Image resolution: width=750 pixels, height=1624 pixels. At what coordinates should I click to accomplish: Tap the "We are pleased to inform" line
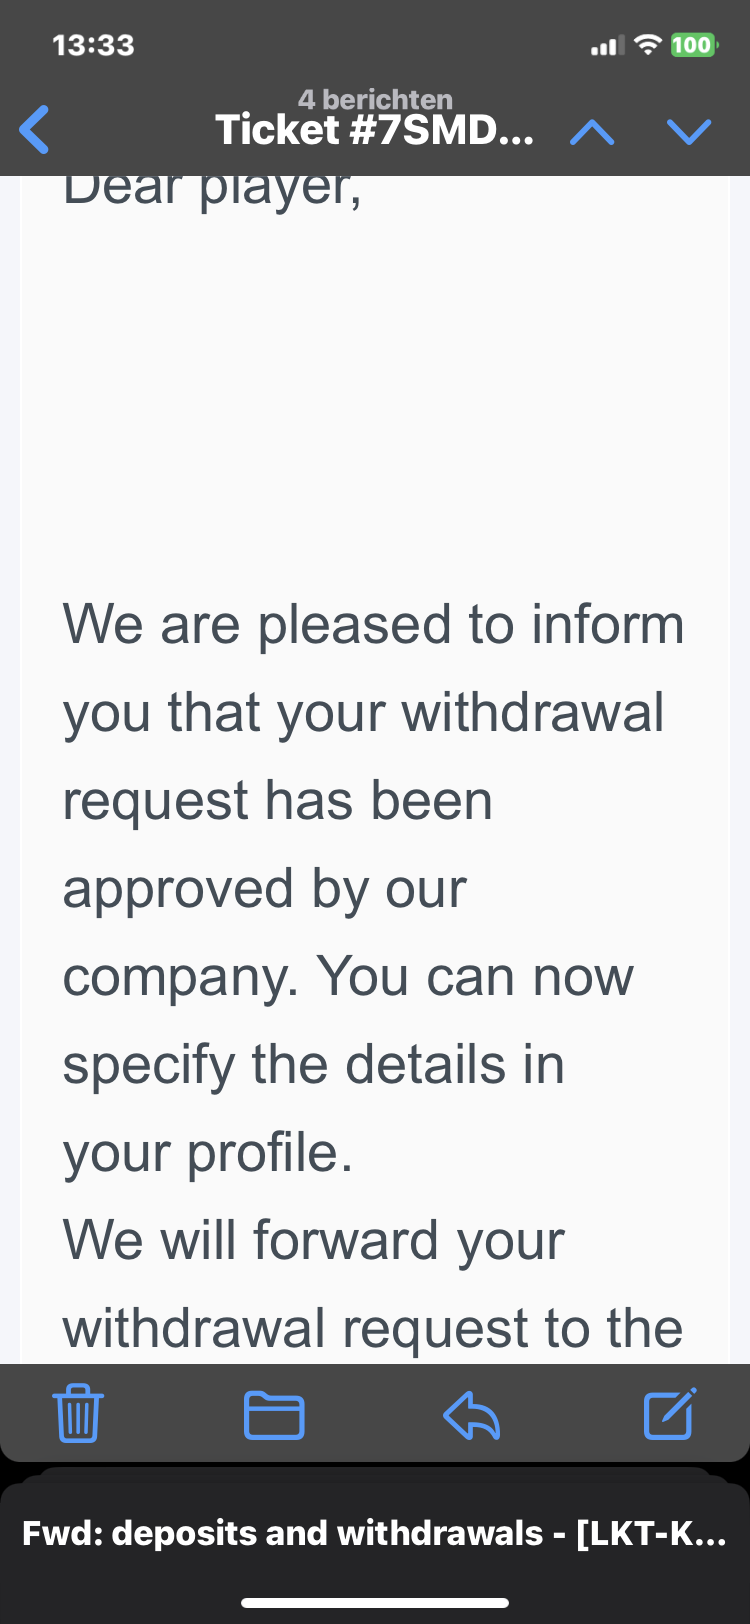point(373,625)
